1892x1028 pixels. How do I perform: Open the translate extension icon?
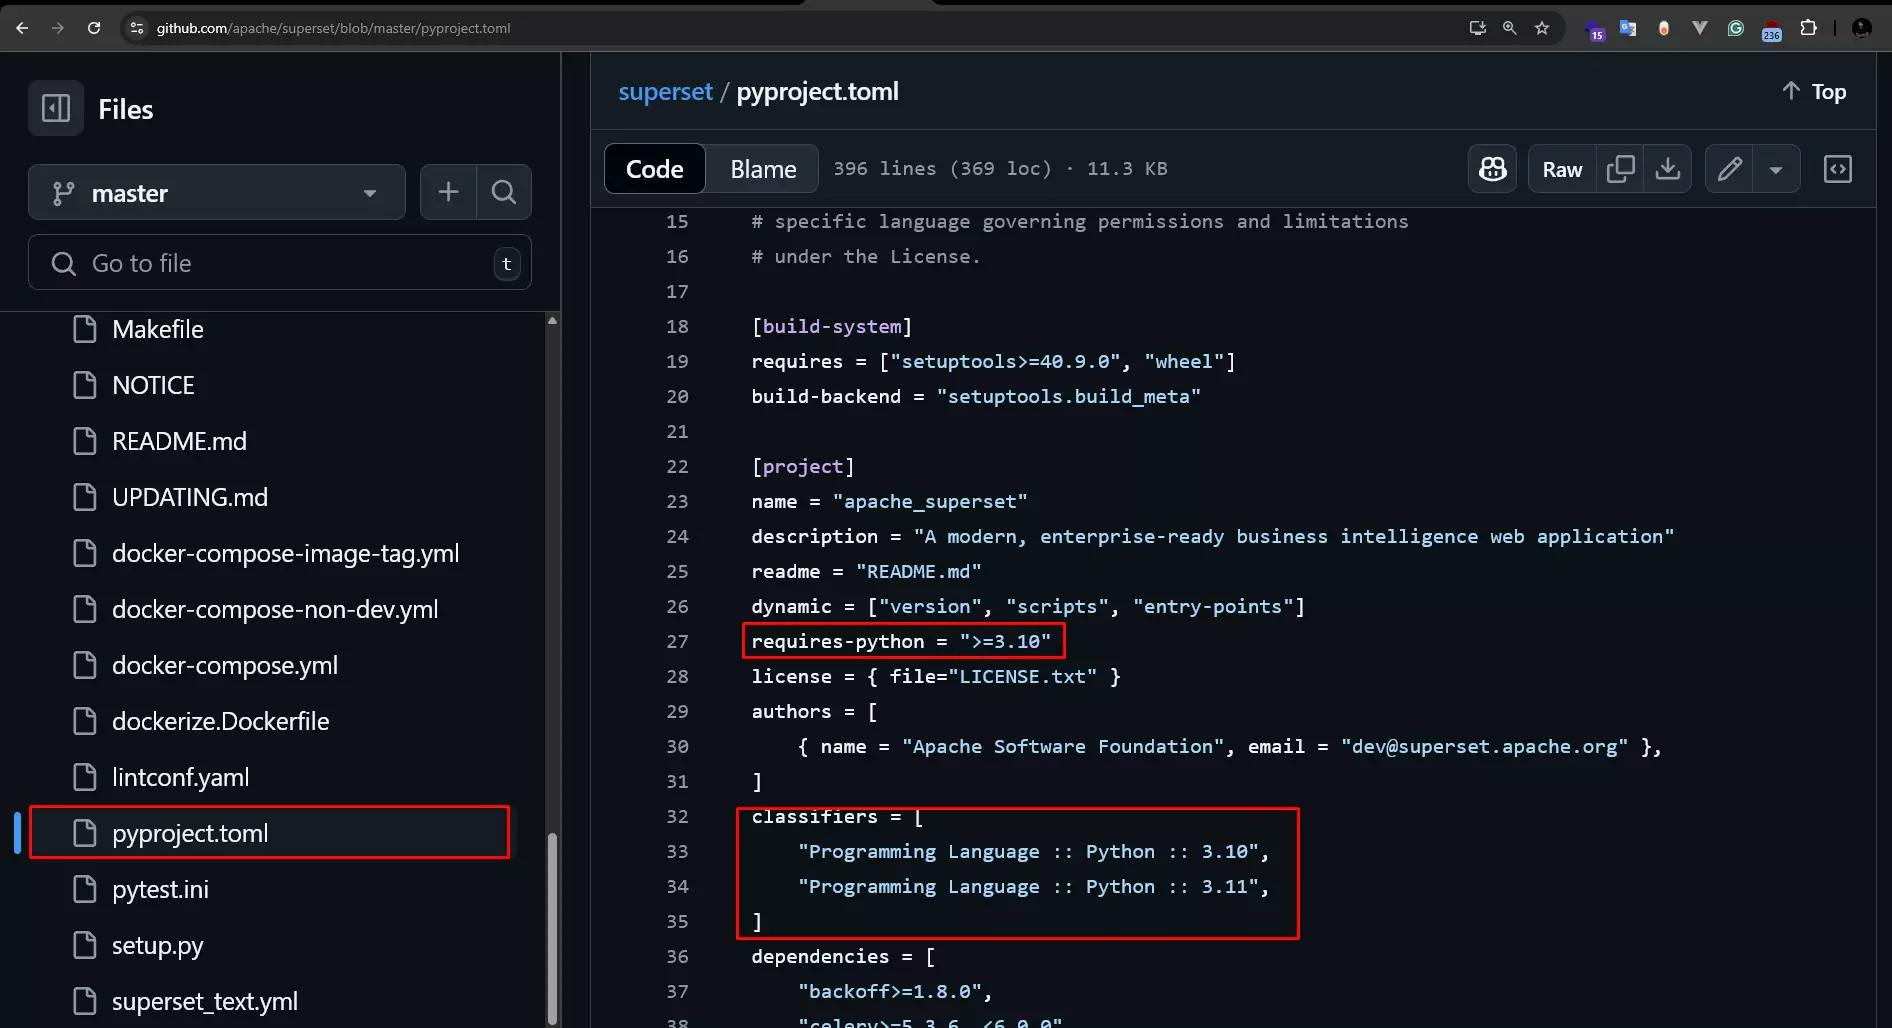[1628, 28]
